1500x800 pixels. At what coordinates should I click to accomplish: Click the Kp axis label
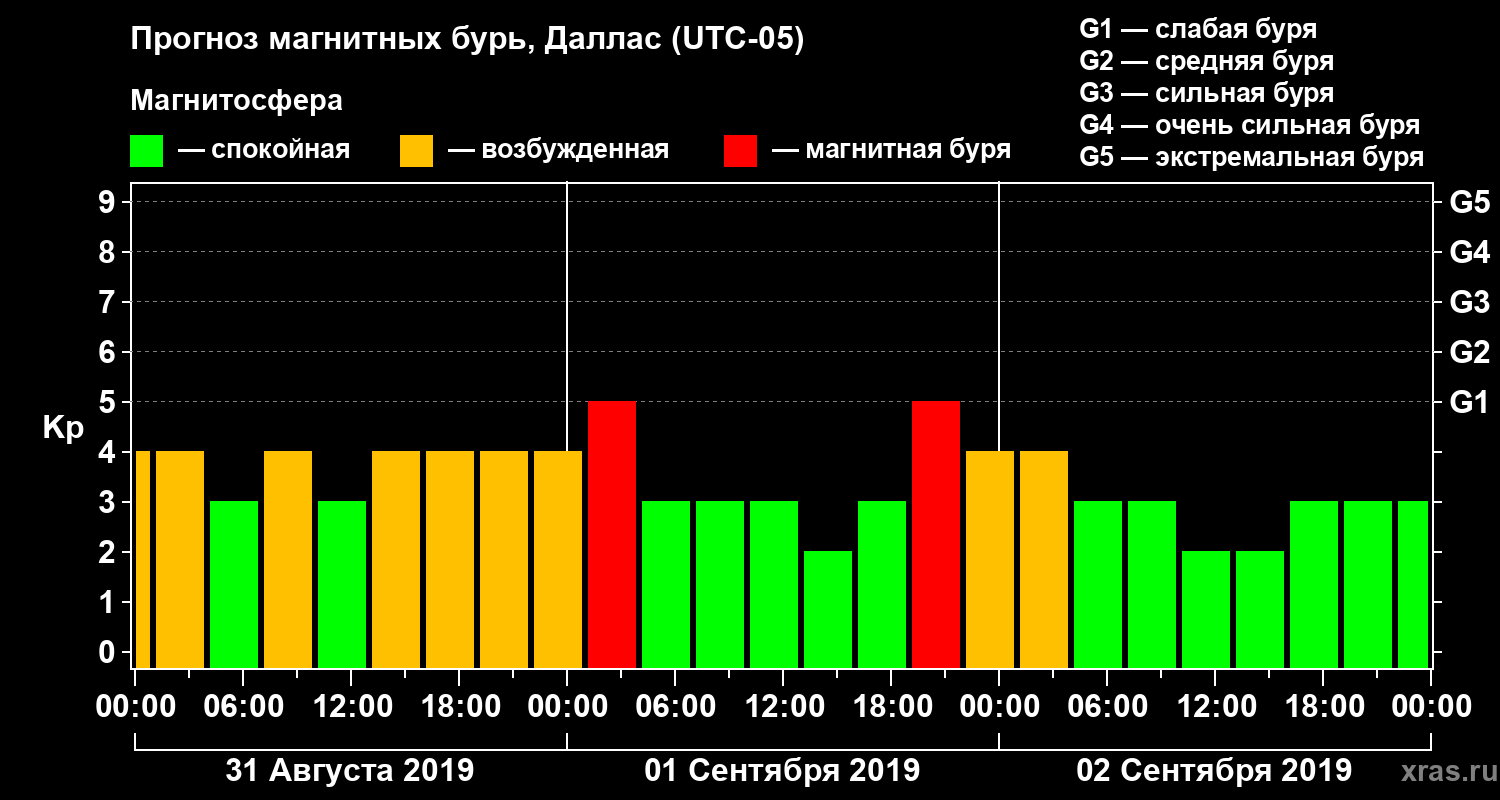pos(62,429)
